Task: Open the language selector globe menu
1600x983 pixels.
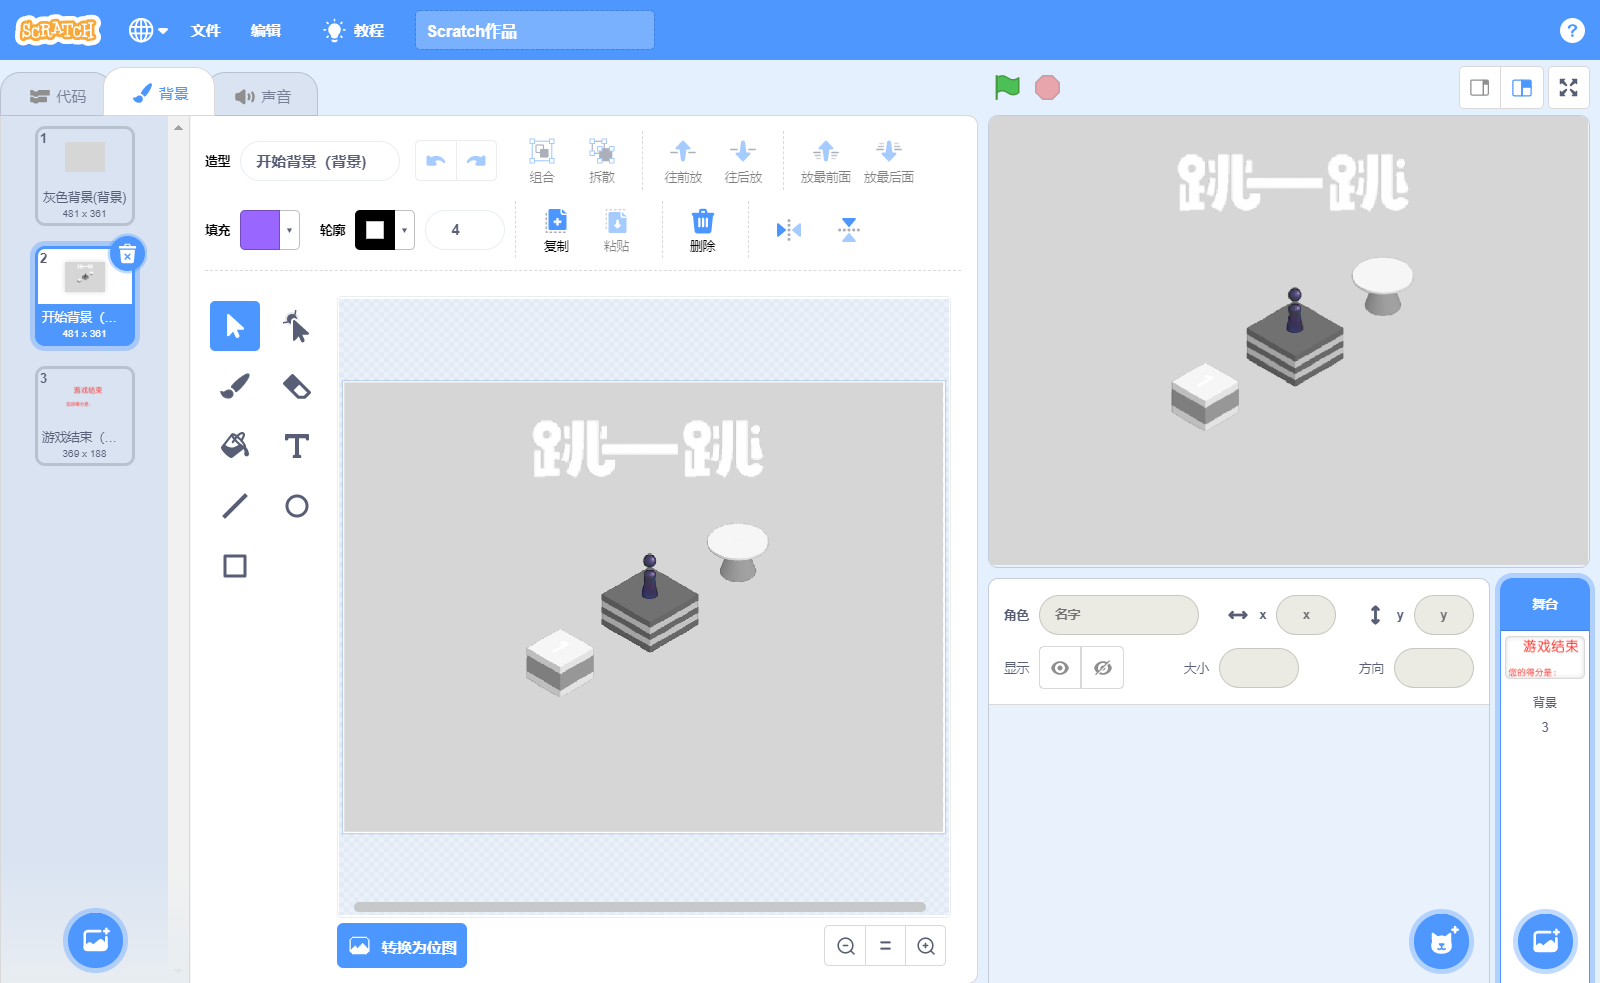Action: click(148, 30)
